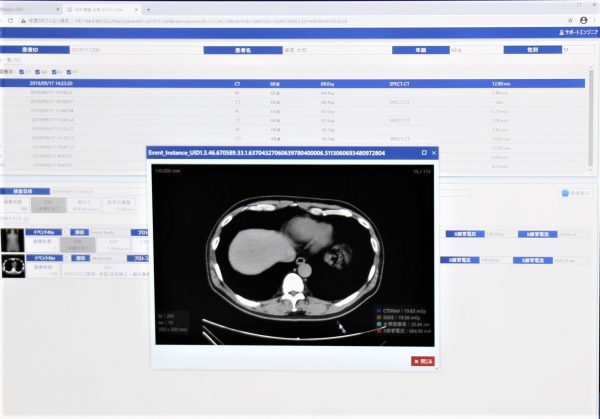Click the browser bookmark star icon
This screenshot has width=600, height=419.
(x=568, y=19)
